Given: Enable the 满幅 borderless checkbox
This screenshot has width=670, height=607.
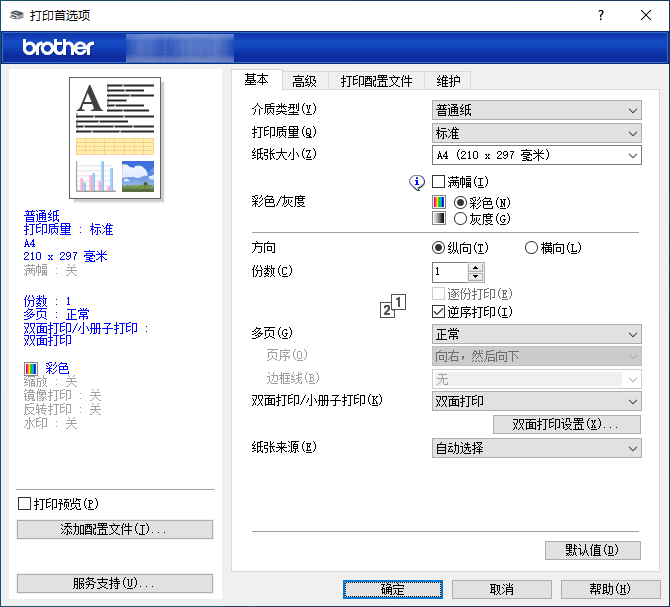Looking at the screenshot, I should (x=438, y=182).
